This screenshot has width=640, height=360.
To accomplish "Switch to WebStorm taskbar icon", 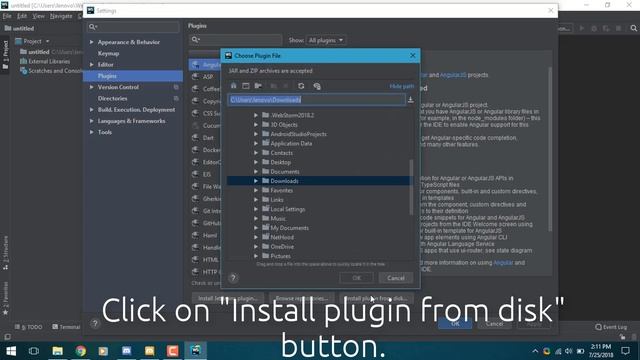I will click(196, 351).
